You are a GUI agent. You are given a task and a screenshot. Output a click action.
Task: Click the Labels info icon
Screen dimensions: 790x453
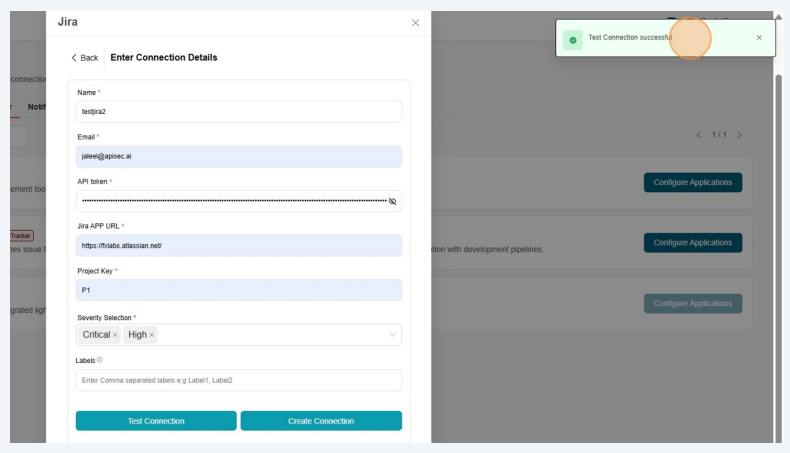coord(100,360)
